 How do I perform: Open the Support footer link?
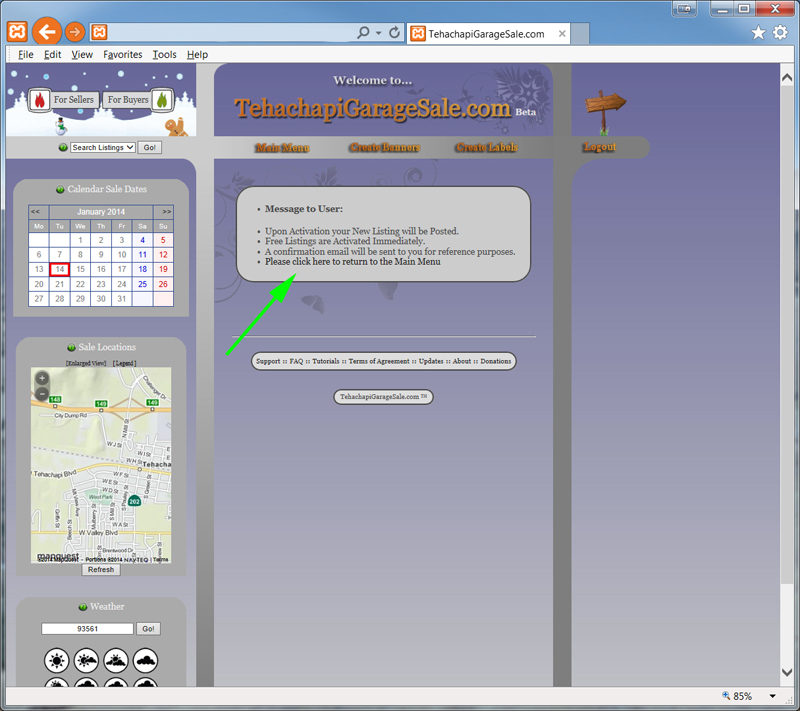pos(268,361)
